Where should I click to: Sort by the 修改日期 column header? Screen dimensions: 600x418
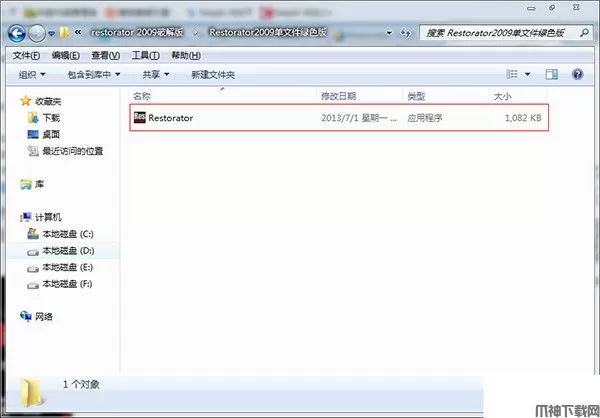pos(339,96)
